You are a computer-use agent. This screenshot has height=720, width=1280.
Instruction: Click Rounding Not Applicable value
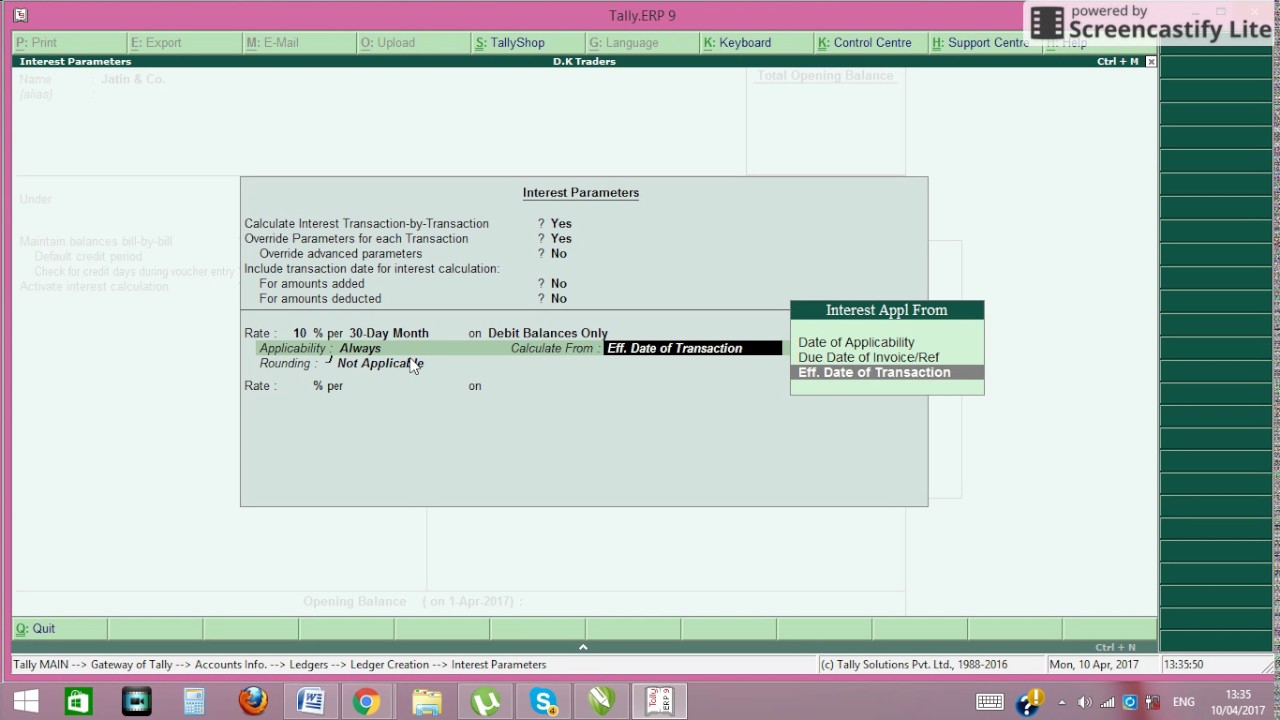pyautogui.click(x=380, y=363)
